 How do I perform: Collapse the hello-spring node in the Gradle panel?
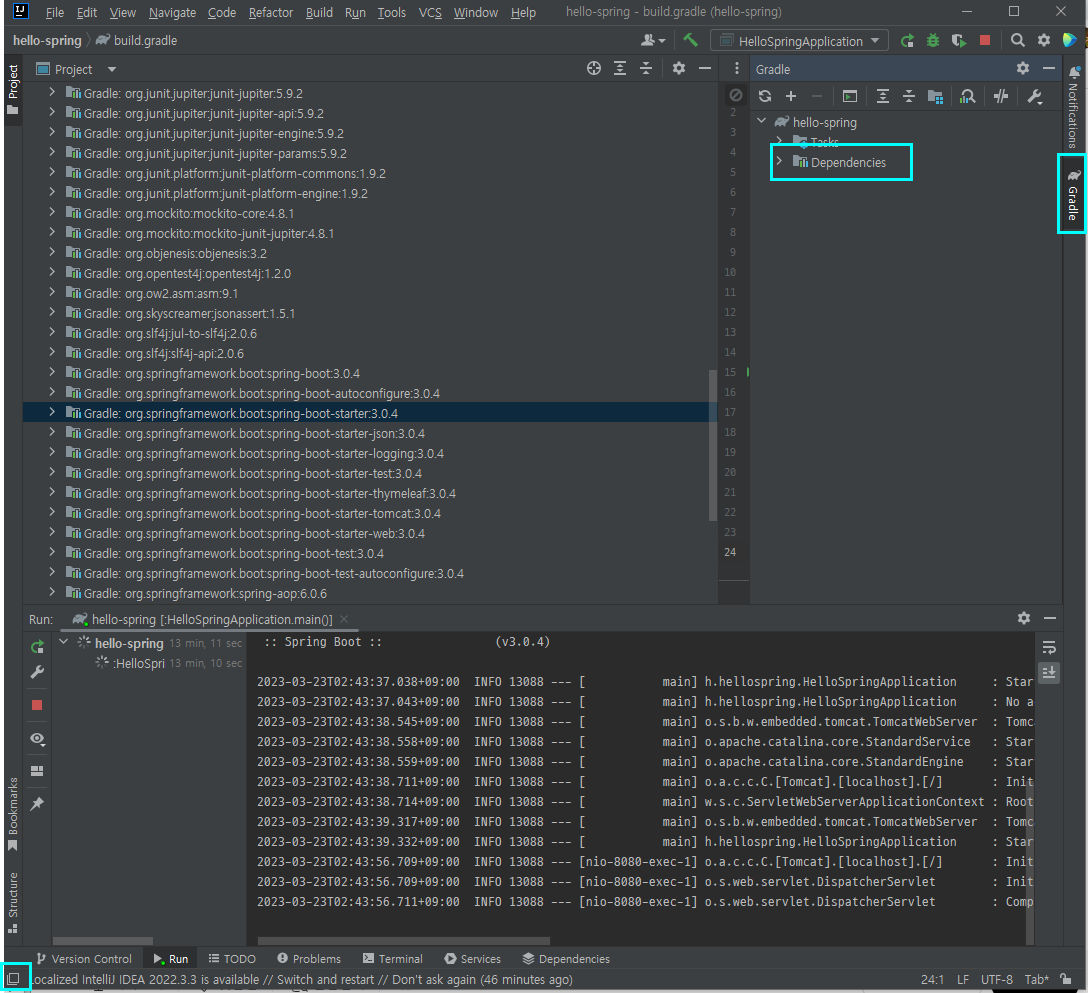coord(761,121)
